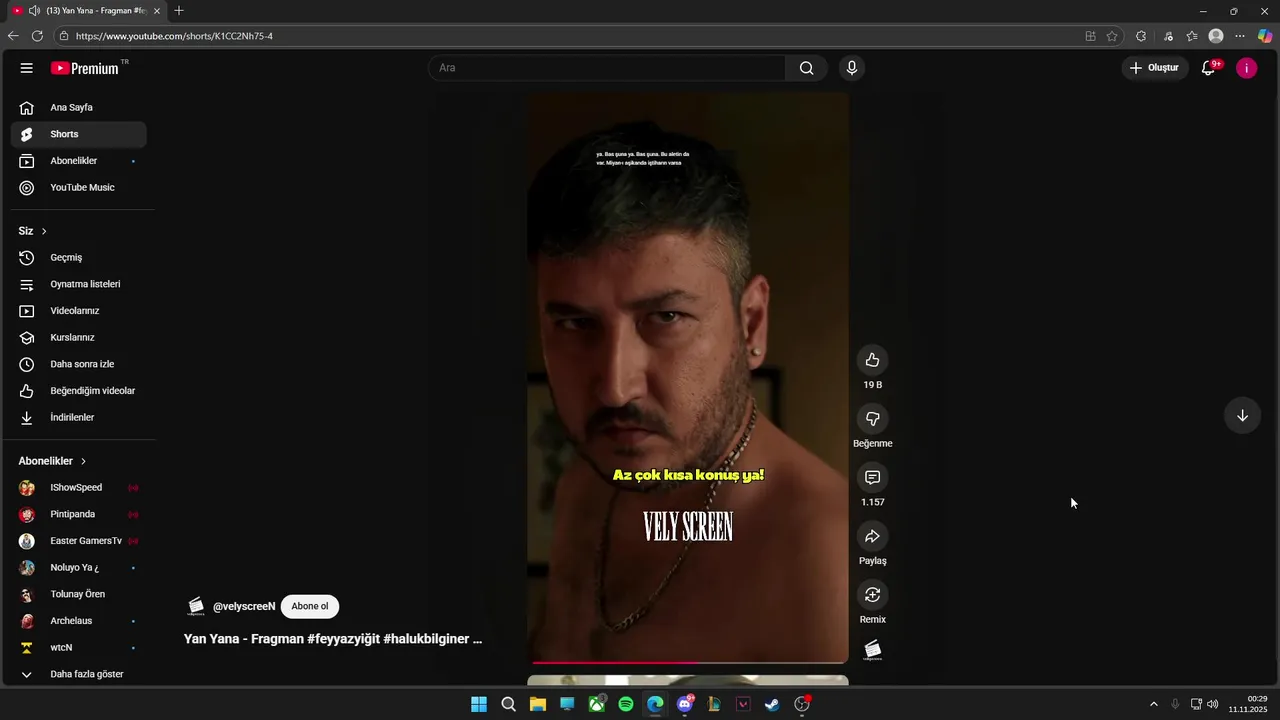Open Videolarınız in the sidebar
Screen dimensions: 1280x720
(x=79, y=311)
